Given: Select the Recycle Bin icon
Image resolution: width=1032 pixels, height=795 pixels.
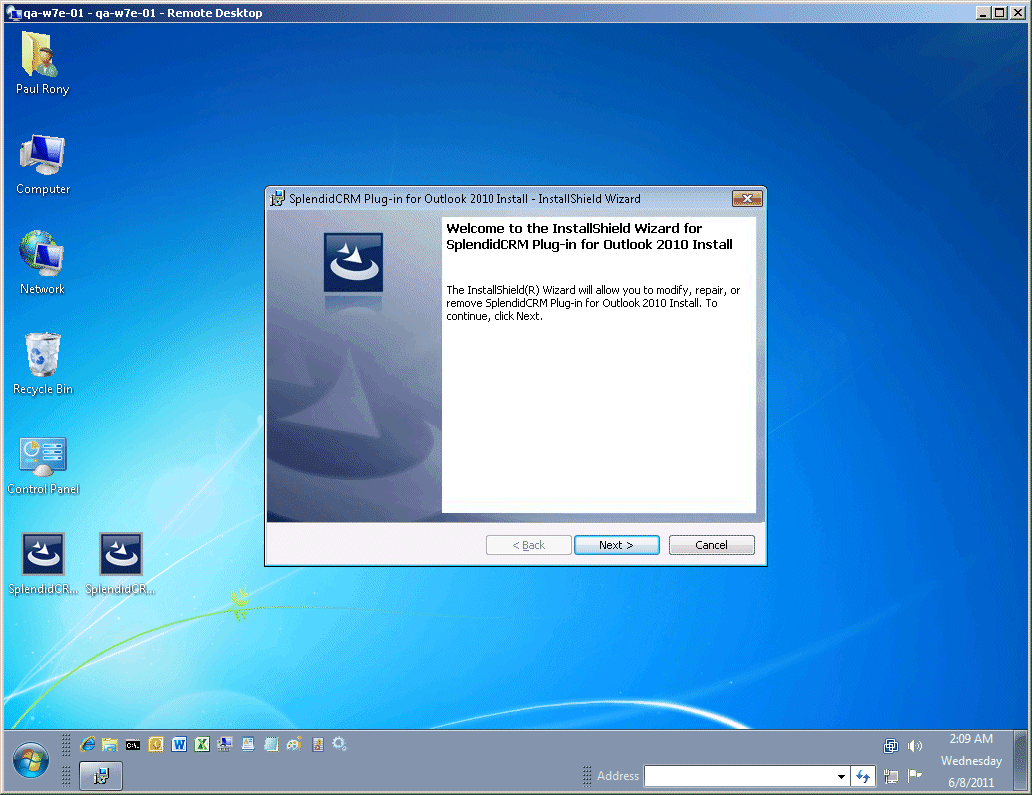Looking at the screenshot, I should [42, 356].
